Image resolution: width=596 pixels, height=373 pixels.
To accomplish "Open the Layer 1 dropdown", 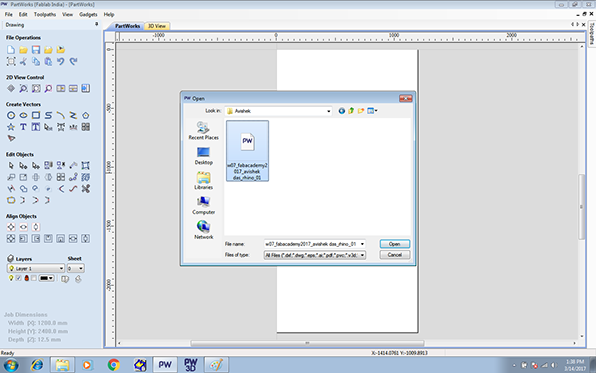I will point(35,268).
